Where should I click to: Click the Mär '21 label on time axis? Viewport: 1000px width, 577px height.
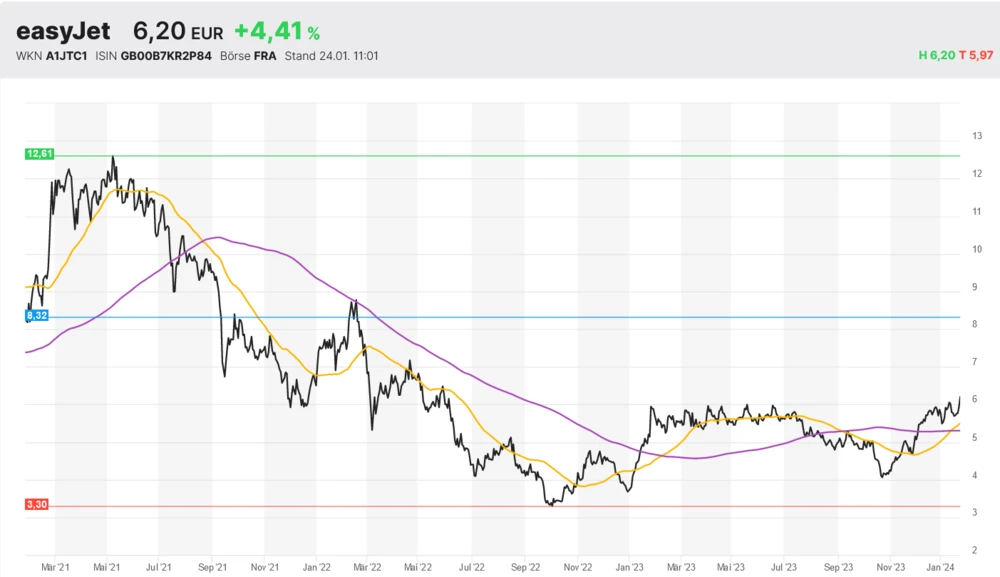[55, 565]
